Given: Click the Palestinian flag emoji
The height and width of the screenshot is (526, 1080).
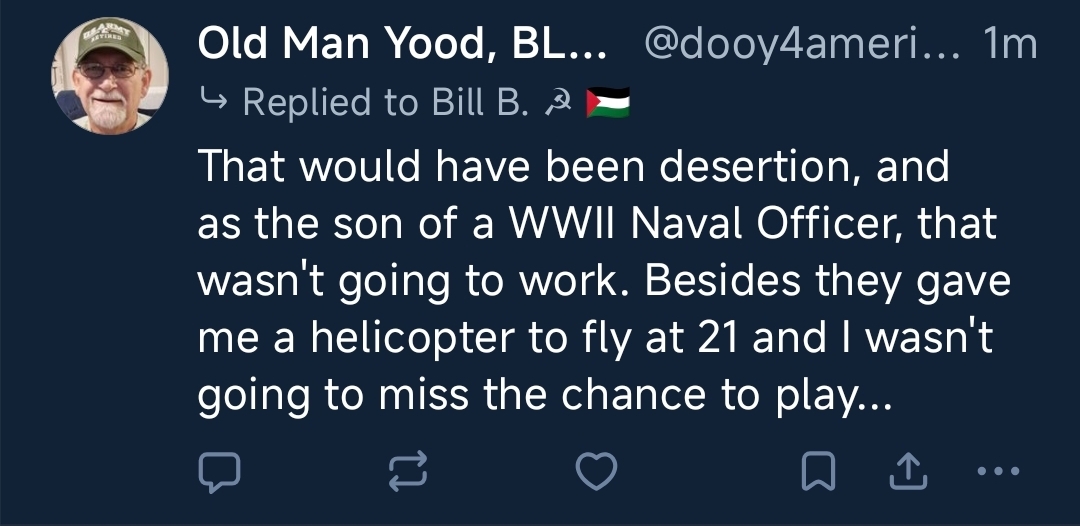Looking at the screenshot, I should point(607,101).
